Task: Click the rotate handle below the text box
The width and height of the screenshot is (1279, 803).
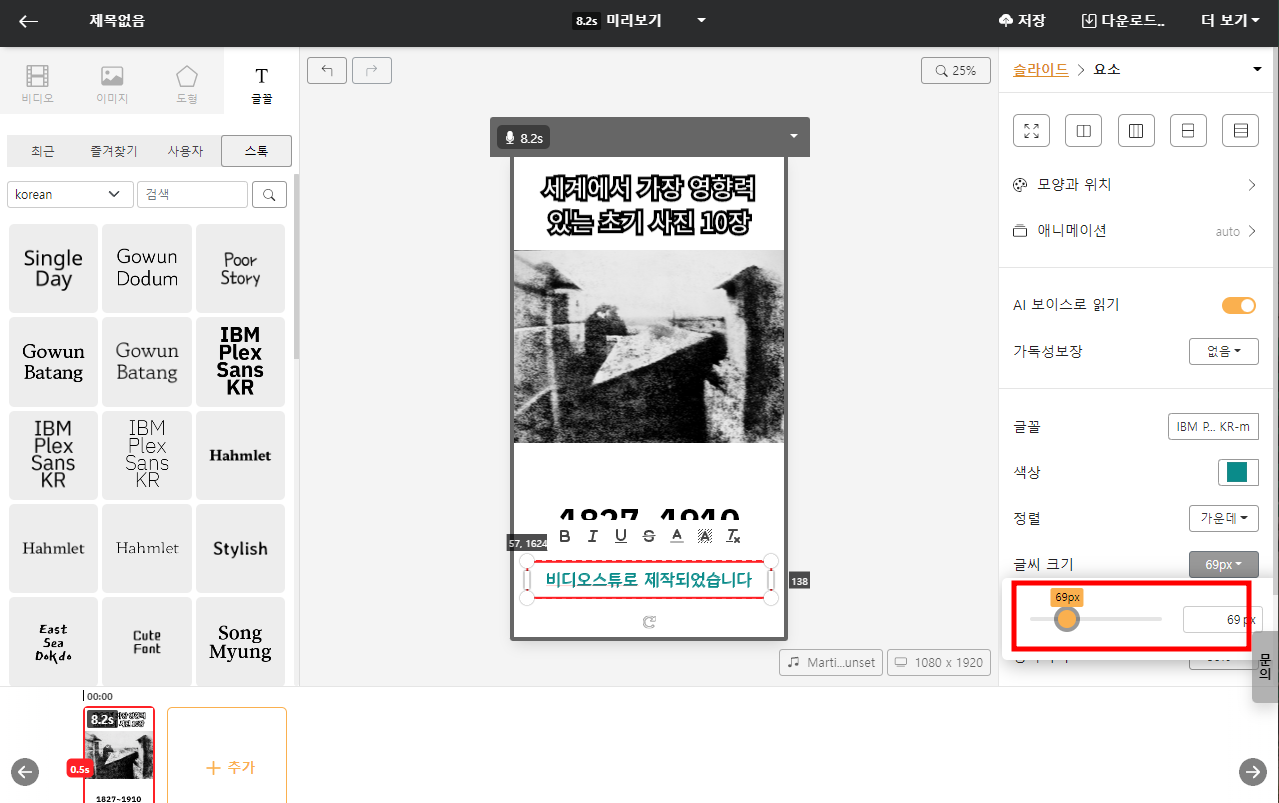Action: pos(649,622)
